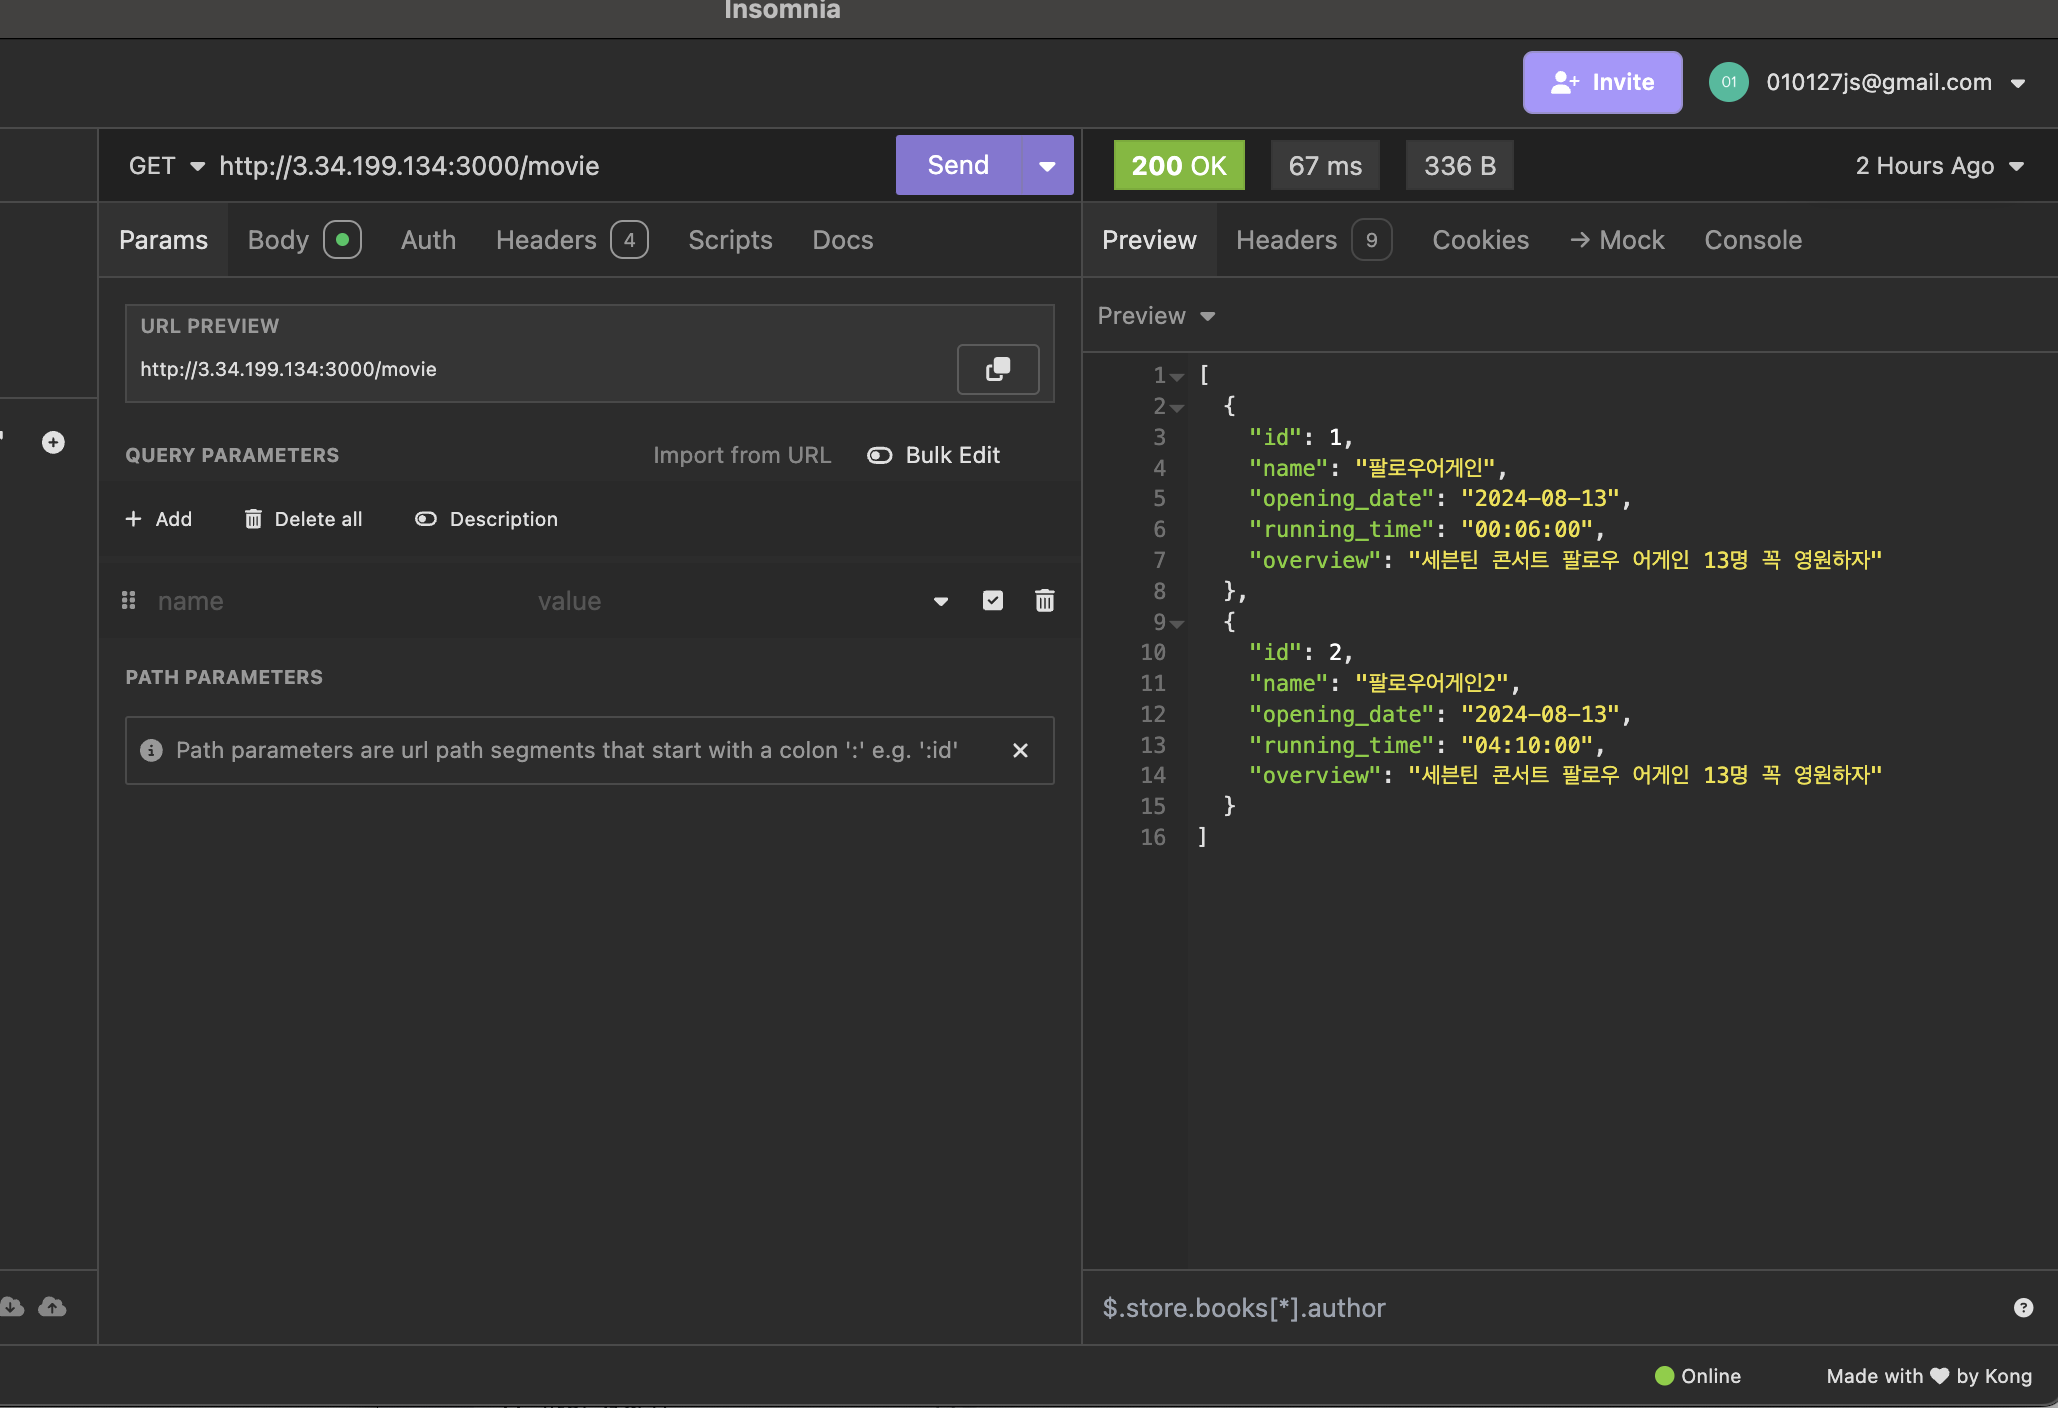Click the copy URL icon in preview
Screen dimensions: 2058x1408
[x=998, y=369]
